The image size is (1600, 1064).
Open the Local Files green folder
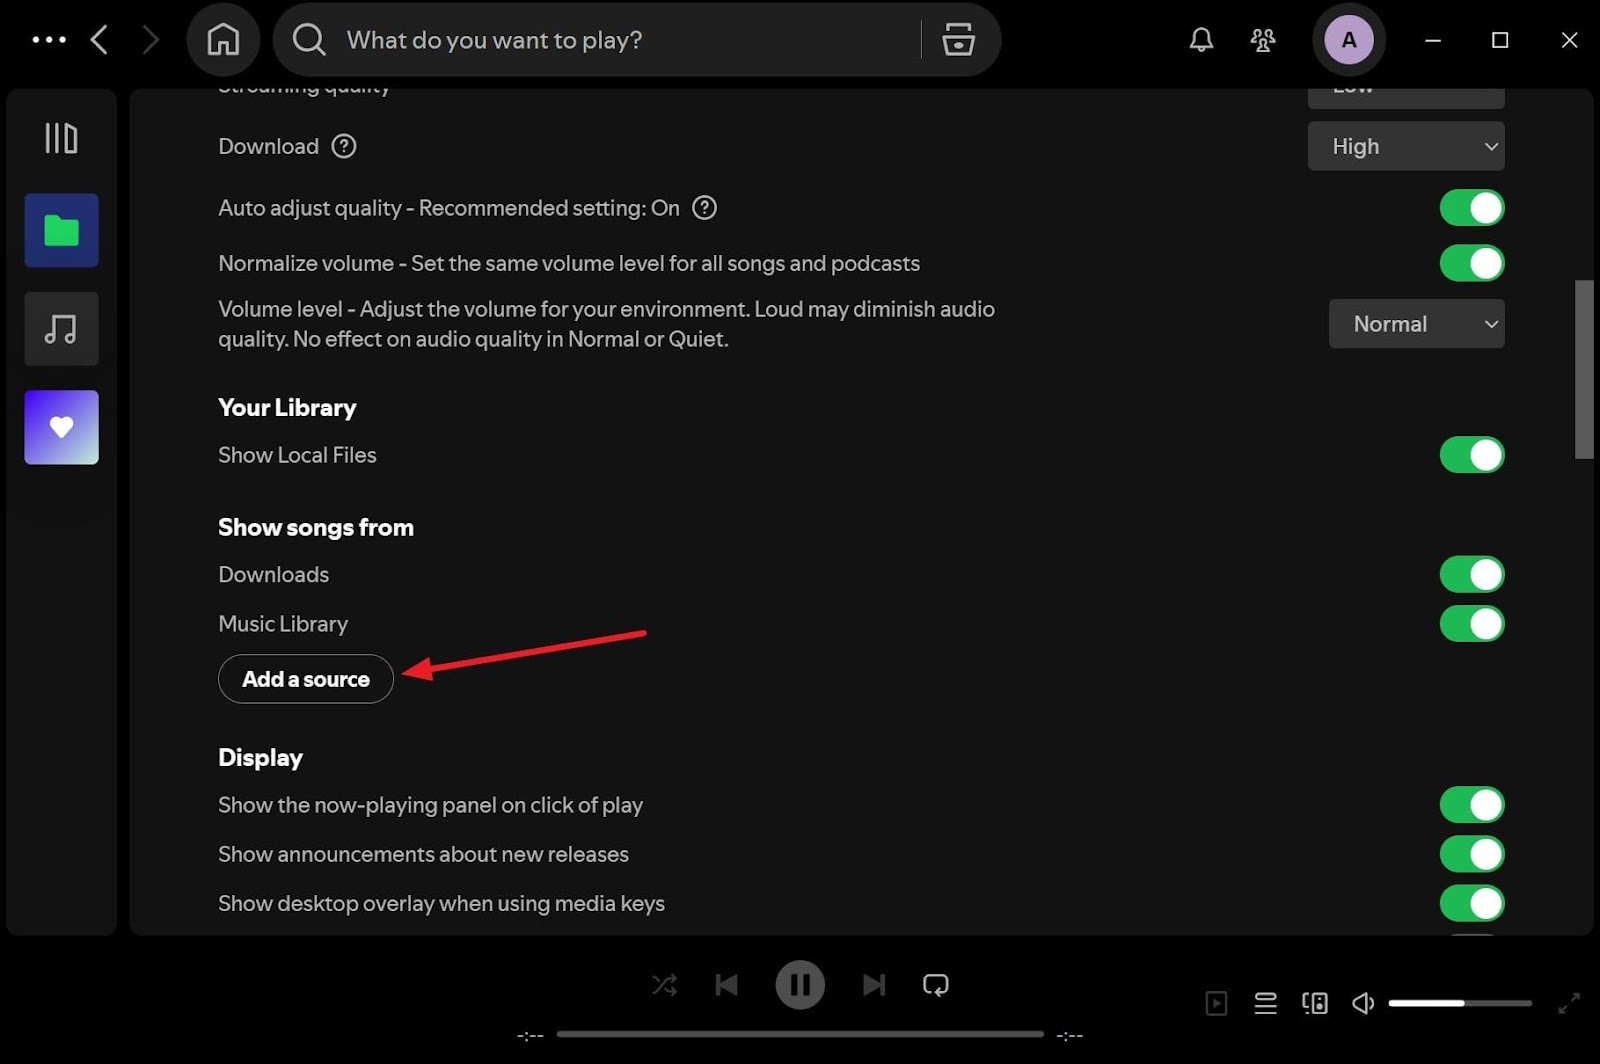(x=62, y=231)
